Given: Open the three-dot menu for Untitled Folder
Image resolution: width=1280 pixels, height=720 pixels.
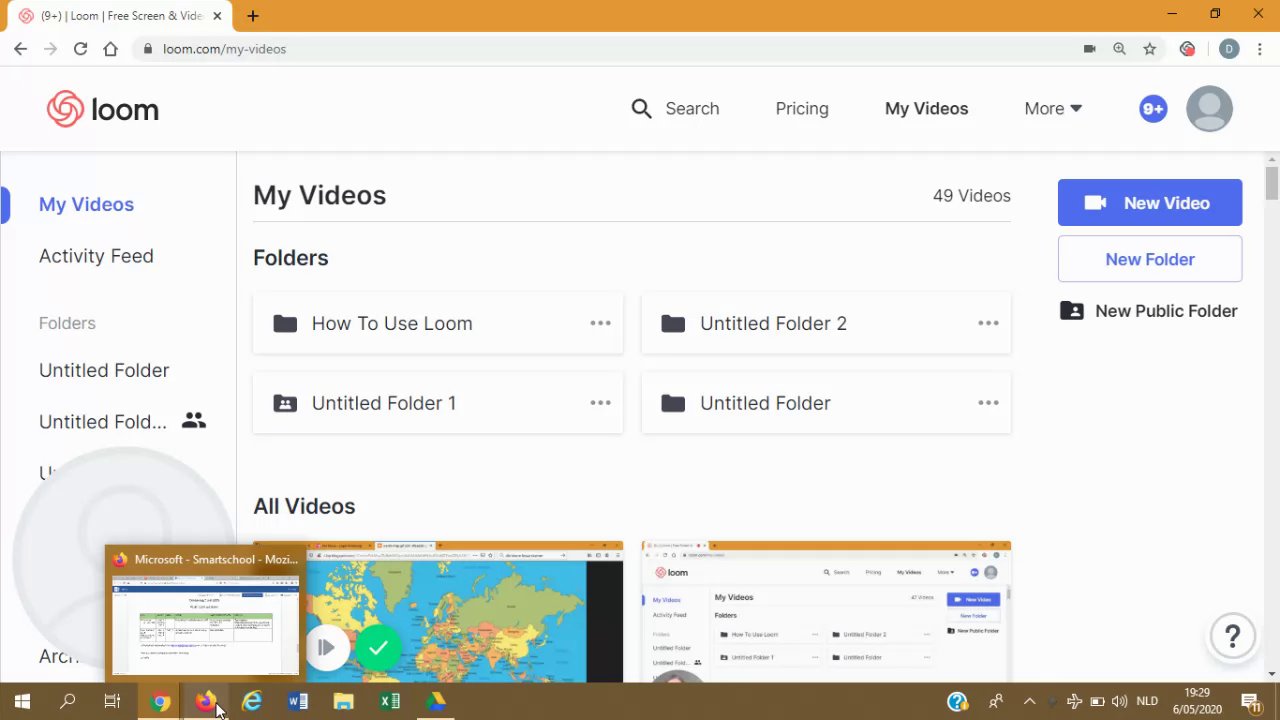Looking at the screenshot, I should pyautogui.click(x=988, y=403).
